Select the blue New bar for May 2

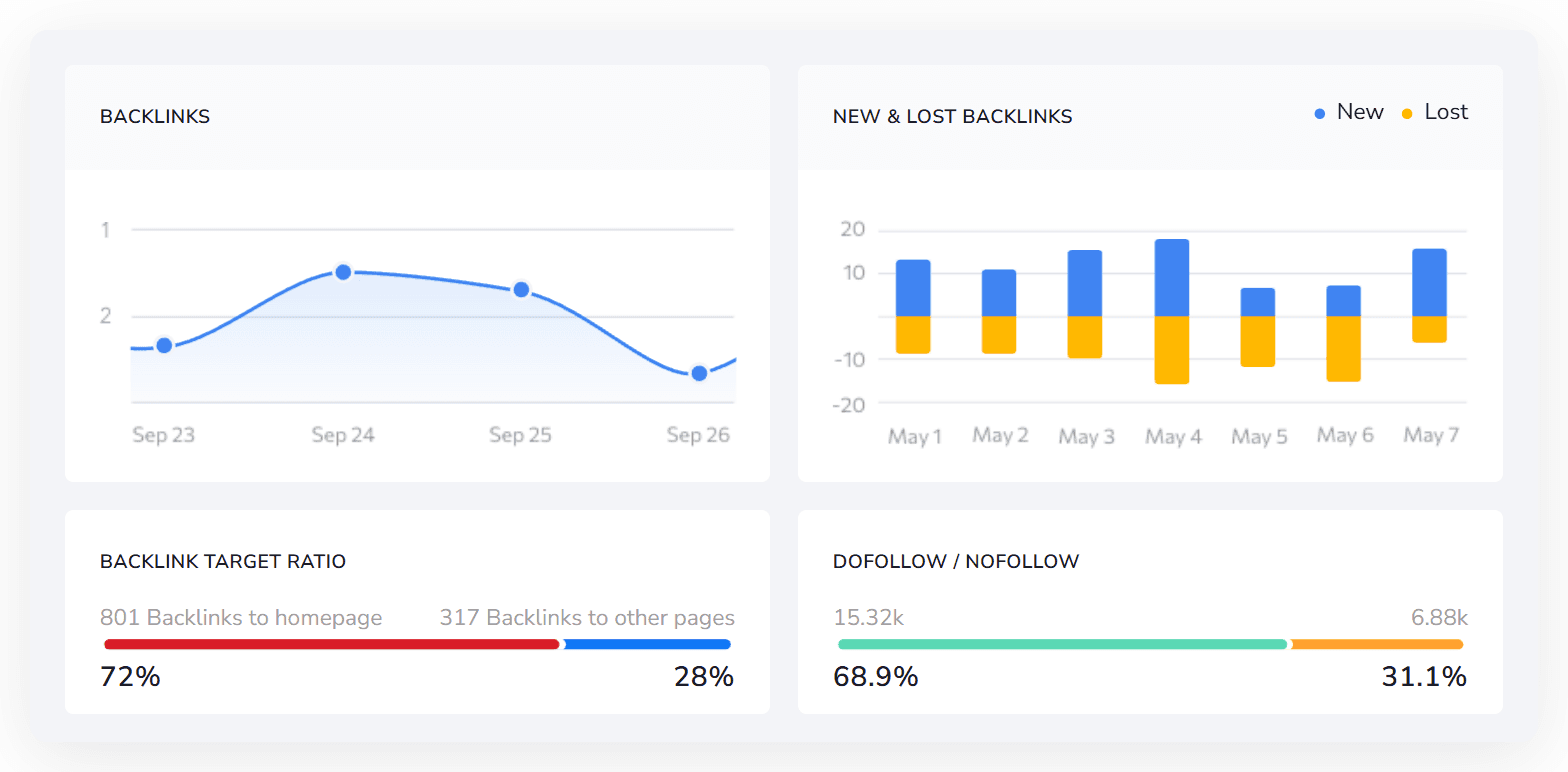(x=999, y=293)
